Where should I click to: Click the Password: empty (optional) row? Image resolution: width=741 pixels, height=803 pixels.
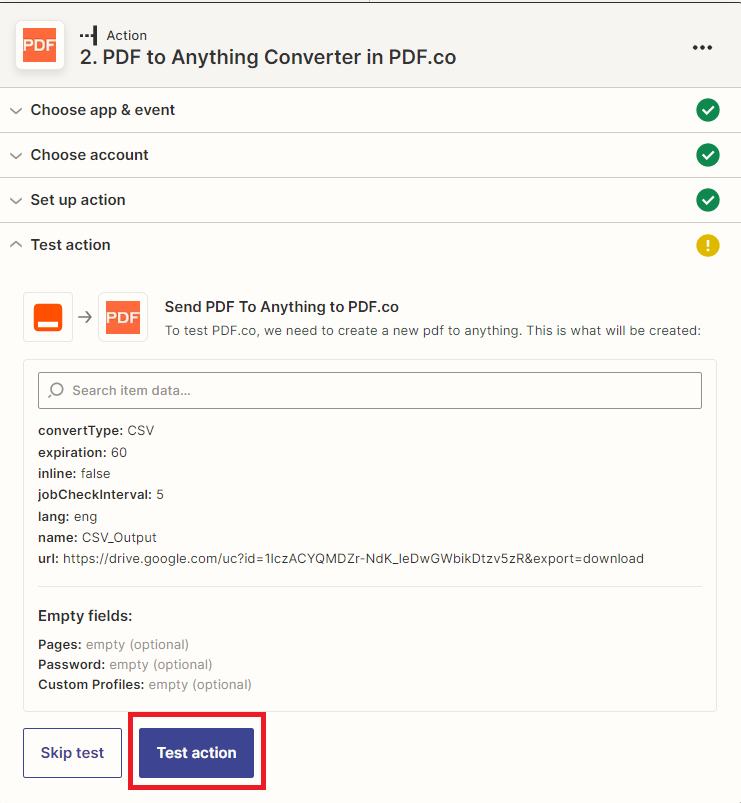click(125, 664)
